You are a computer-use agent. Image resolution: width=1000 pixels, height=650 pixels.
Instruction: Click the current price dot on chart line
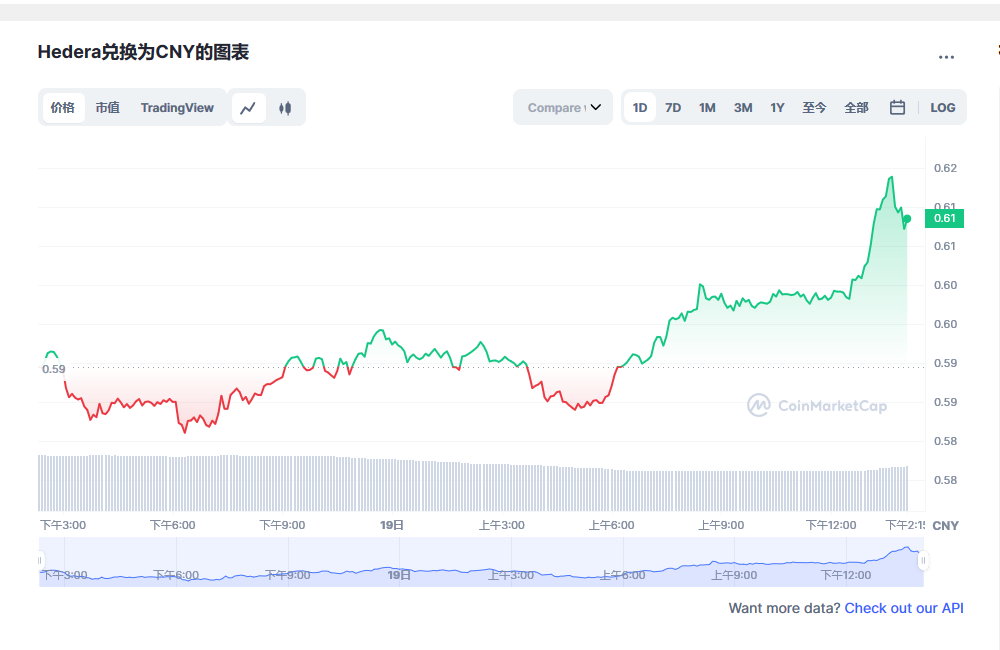pyautogui.click(x=907, y=219)
